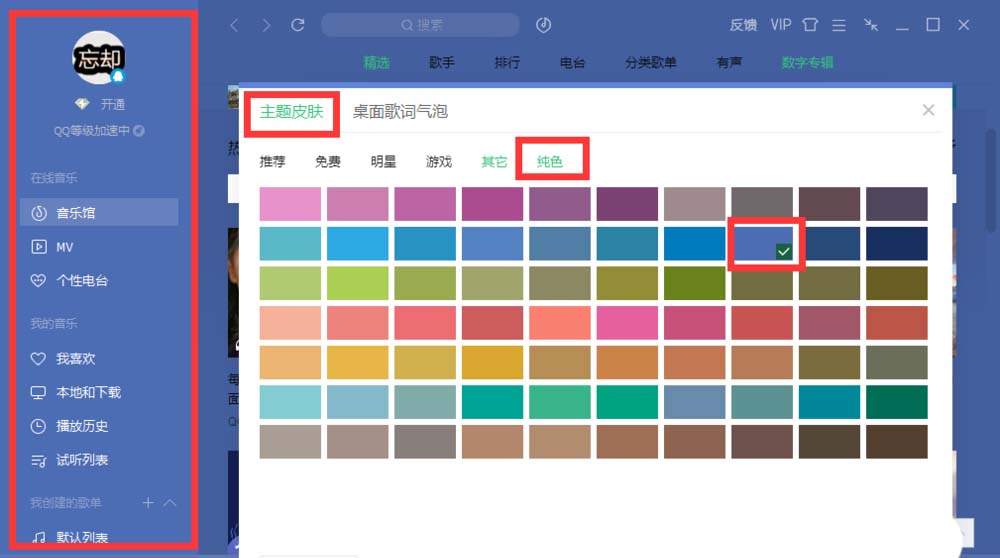
Task: Open the song recognition icon beside search
Action: tap(543, 25)
